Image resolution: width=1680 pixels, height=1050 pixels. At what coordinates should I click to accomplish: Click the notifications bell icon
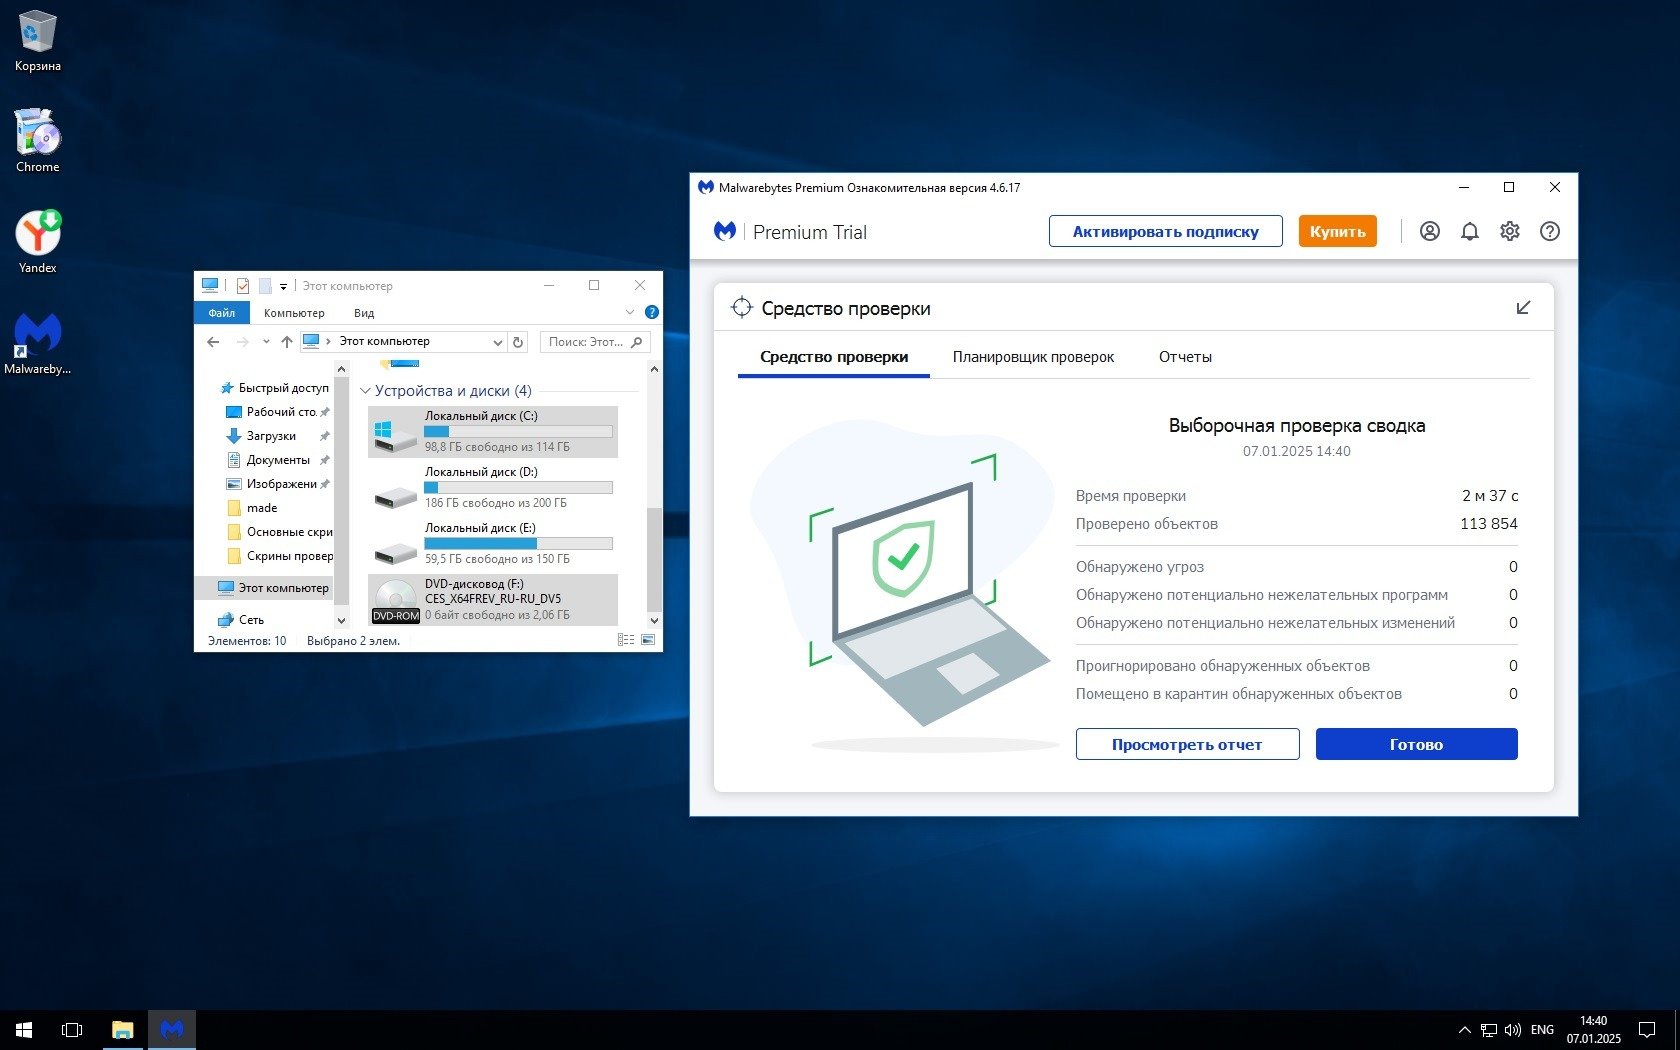click(x=1469, y=231)
